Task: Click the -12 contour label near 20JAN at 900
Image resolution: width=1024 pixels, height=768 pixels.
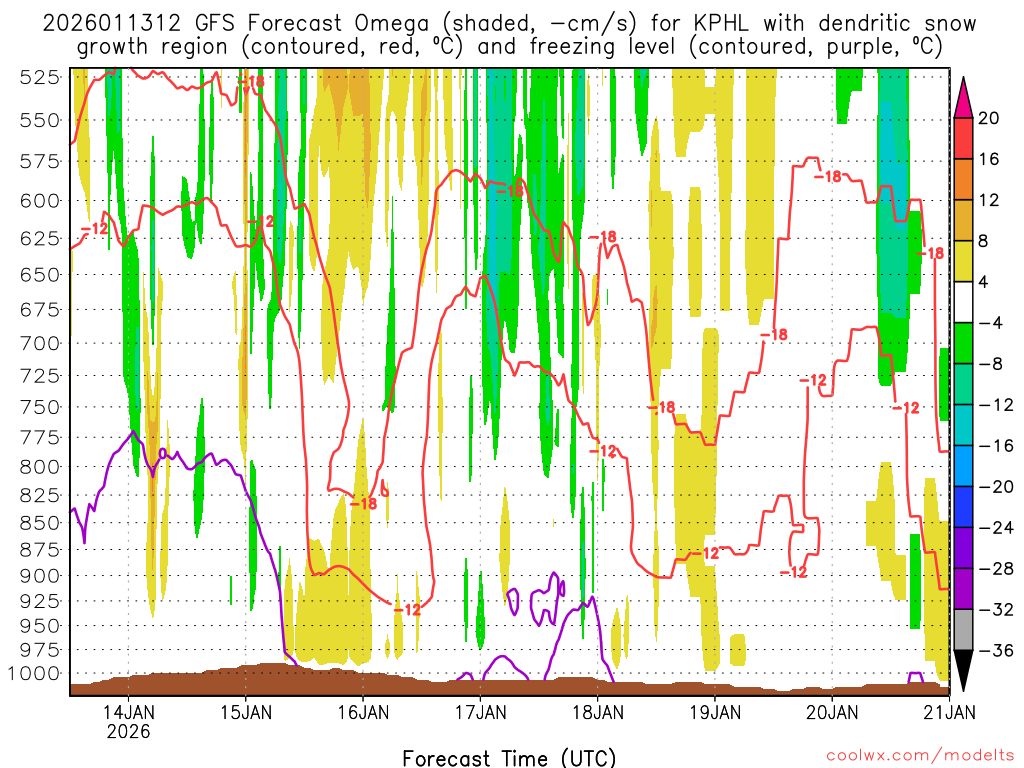Action: coord(793,573)
